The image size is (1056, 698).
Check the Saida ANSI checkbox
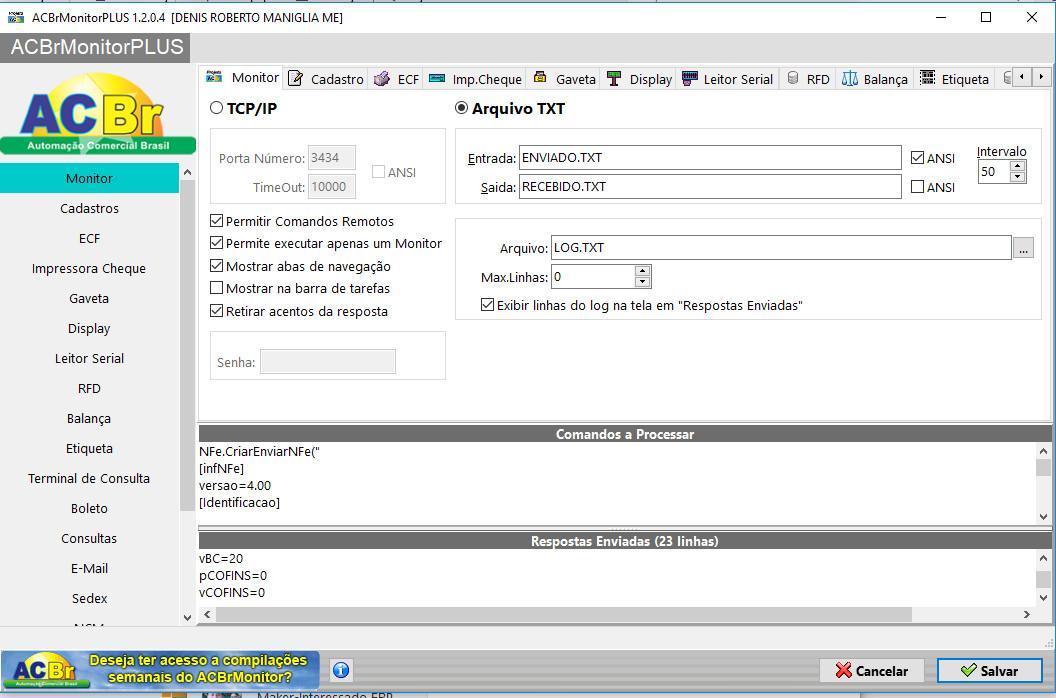click(x=917, y=187)
